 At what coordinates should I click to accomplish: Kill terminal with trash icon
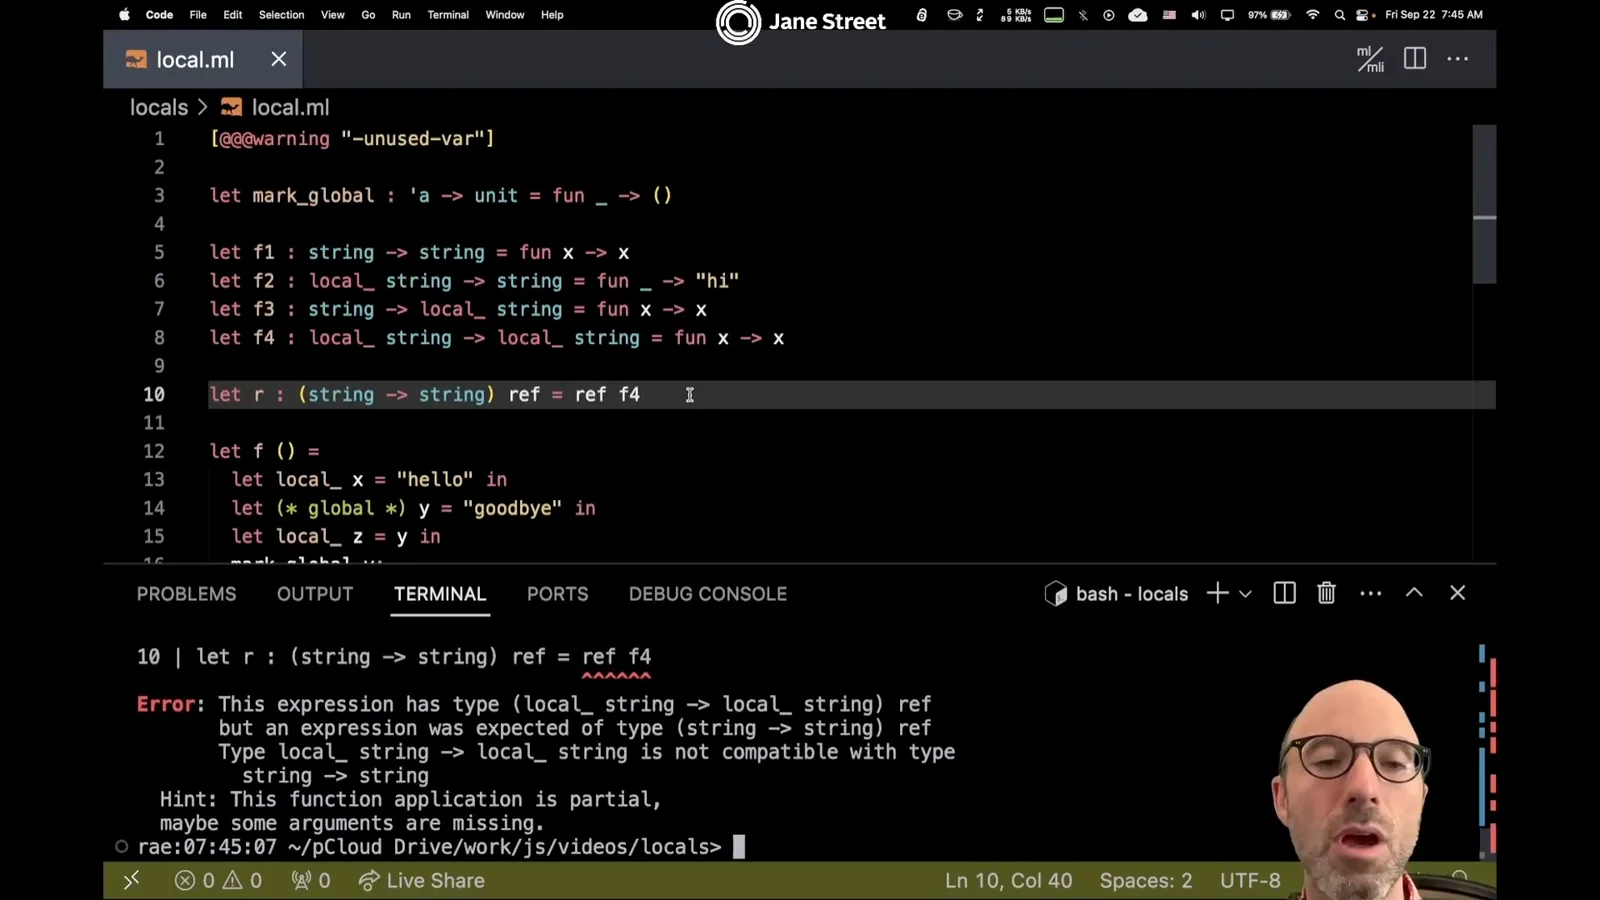tap(1326, 593)
